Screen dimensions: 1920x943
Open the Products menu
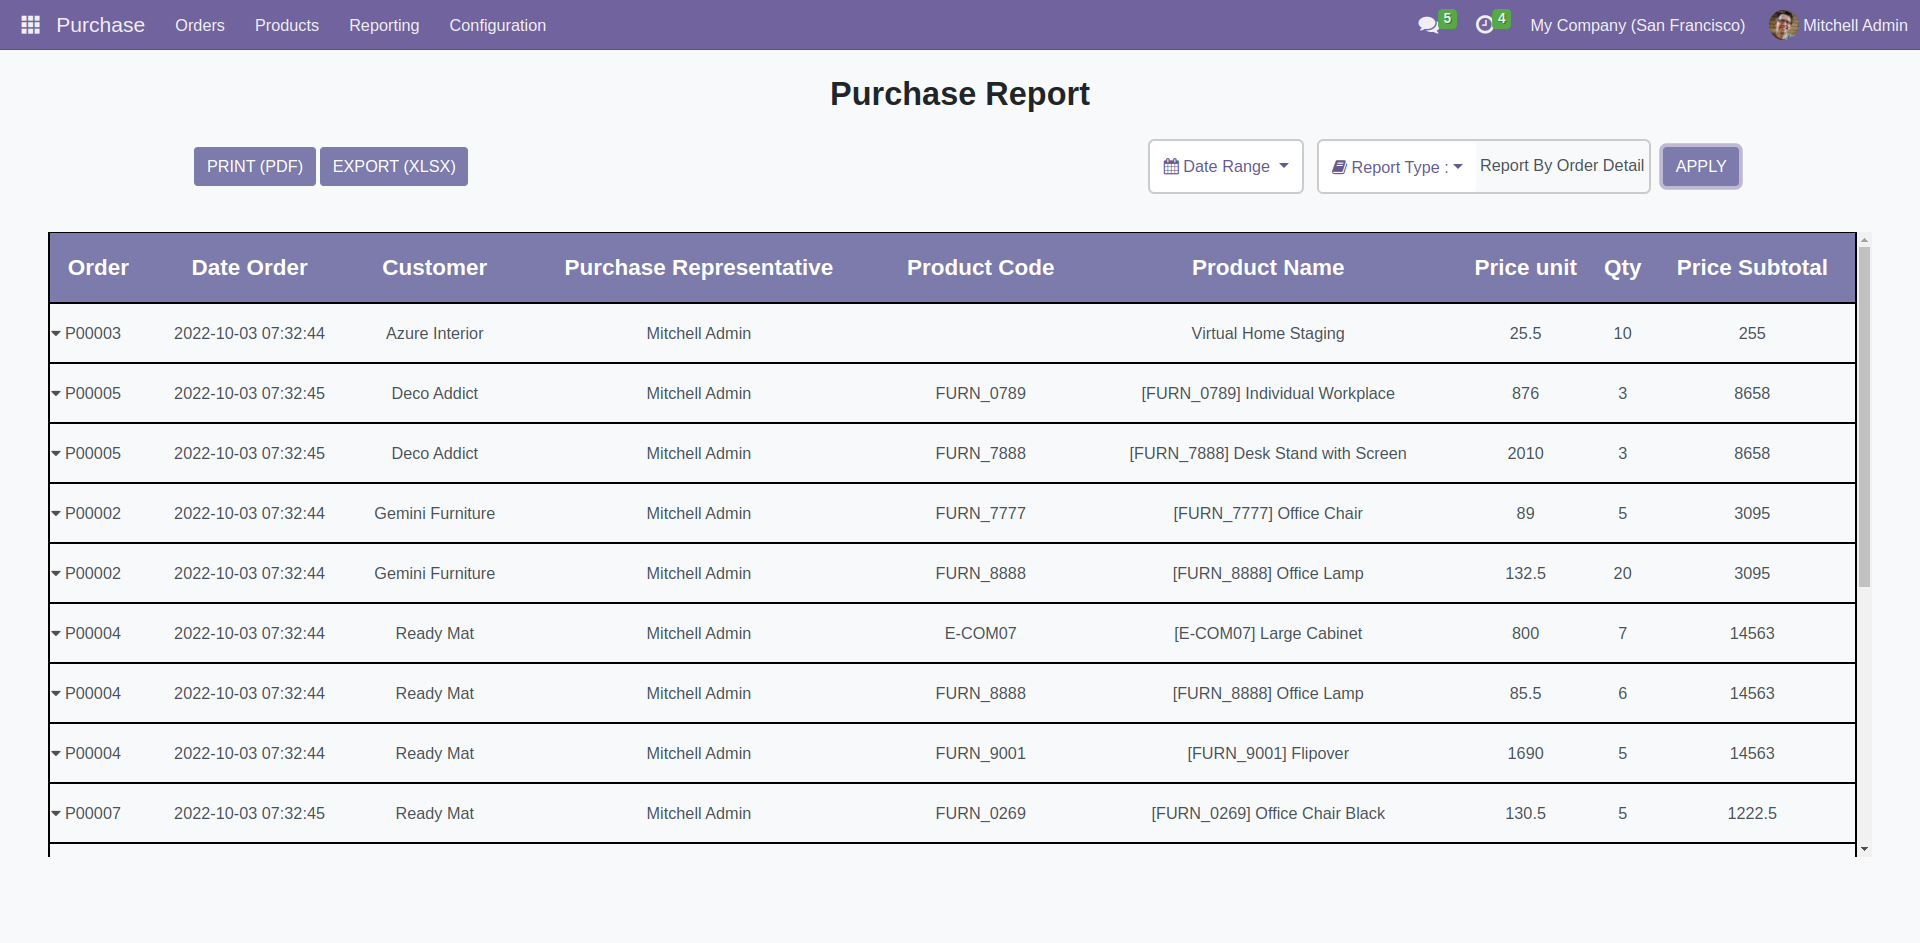[287, 25]
